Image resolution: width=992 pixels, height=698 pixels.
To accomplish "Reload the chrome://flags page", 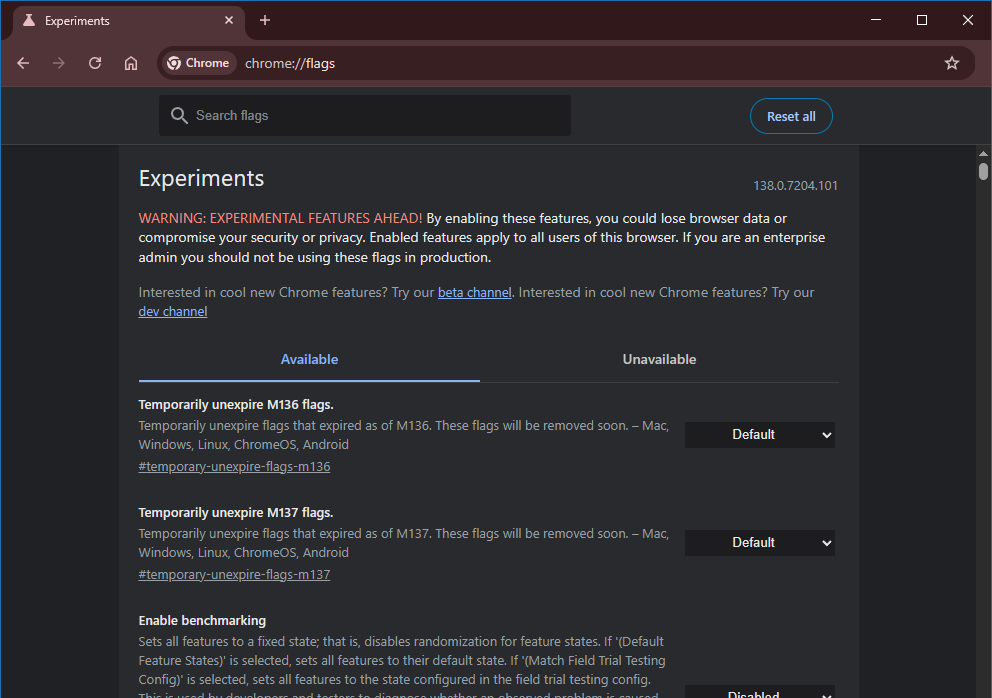I will [x=95, y=63].
